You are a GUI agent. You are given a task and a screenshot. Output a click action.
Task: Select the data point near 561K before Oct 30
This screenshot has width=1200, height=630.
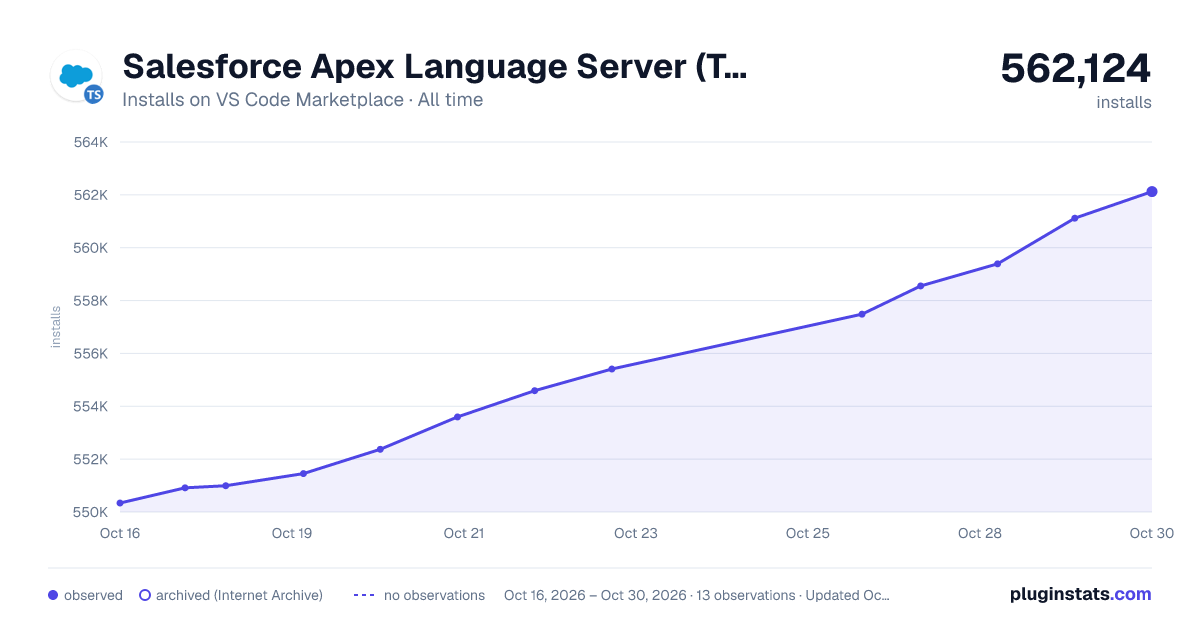[x=1075, y=218]
